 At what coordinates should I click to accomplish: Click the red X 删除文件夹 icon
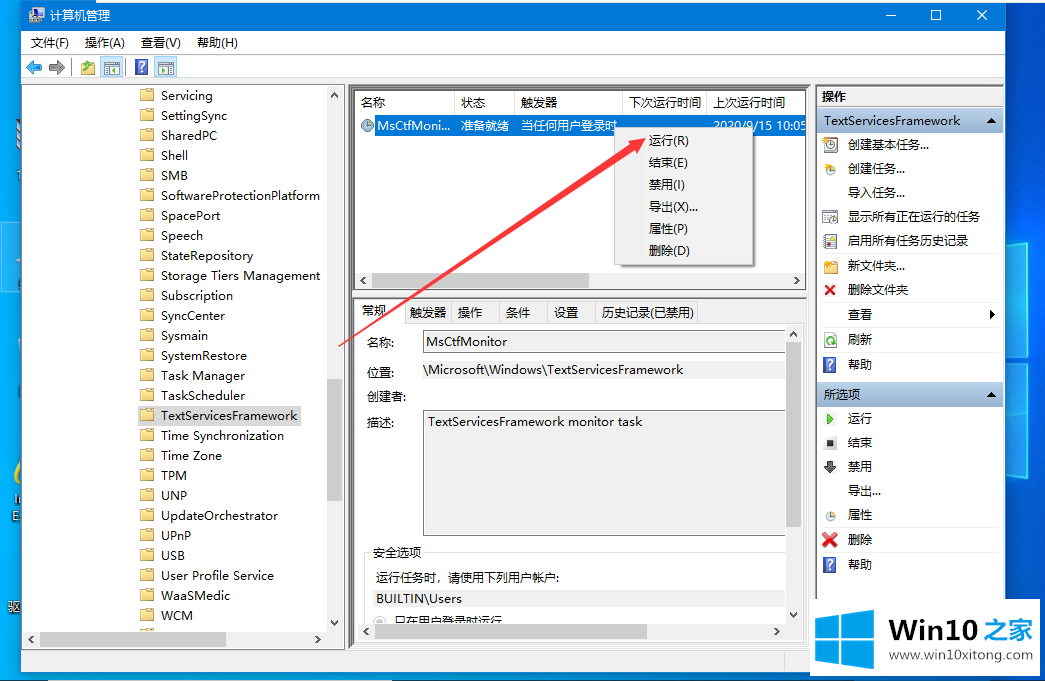[x=830, y=290]
